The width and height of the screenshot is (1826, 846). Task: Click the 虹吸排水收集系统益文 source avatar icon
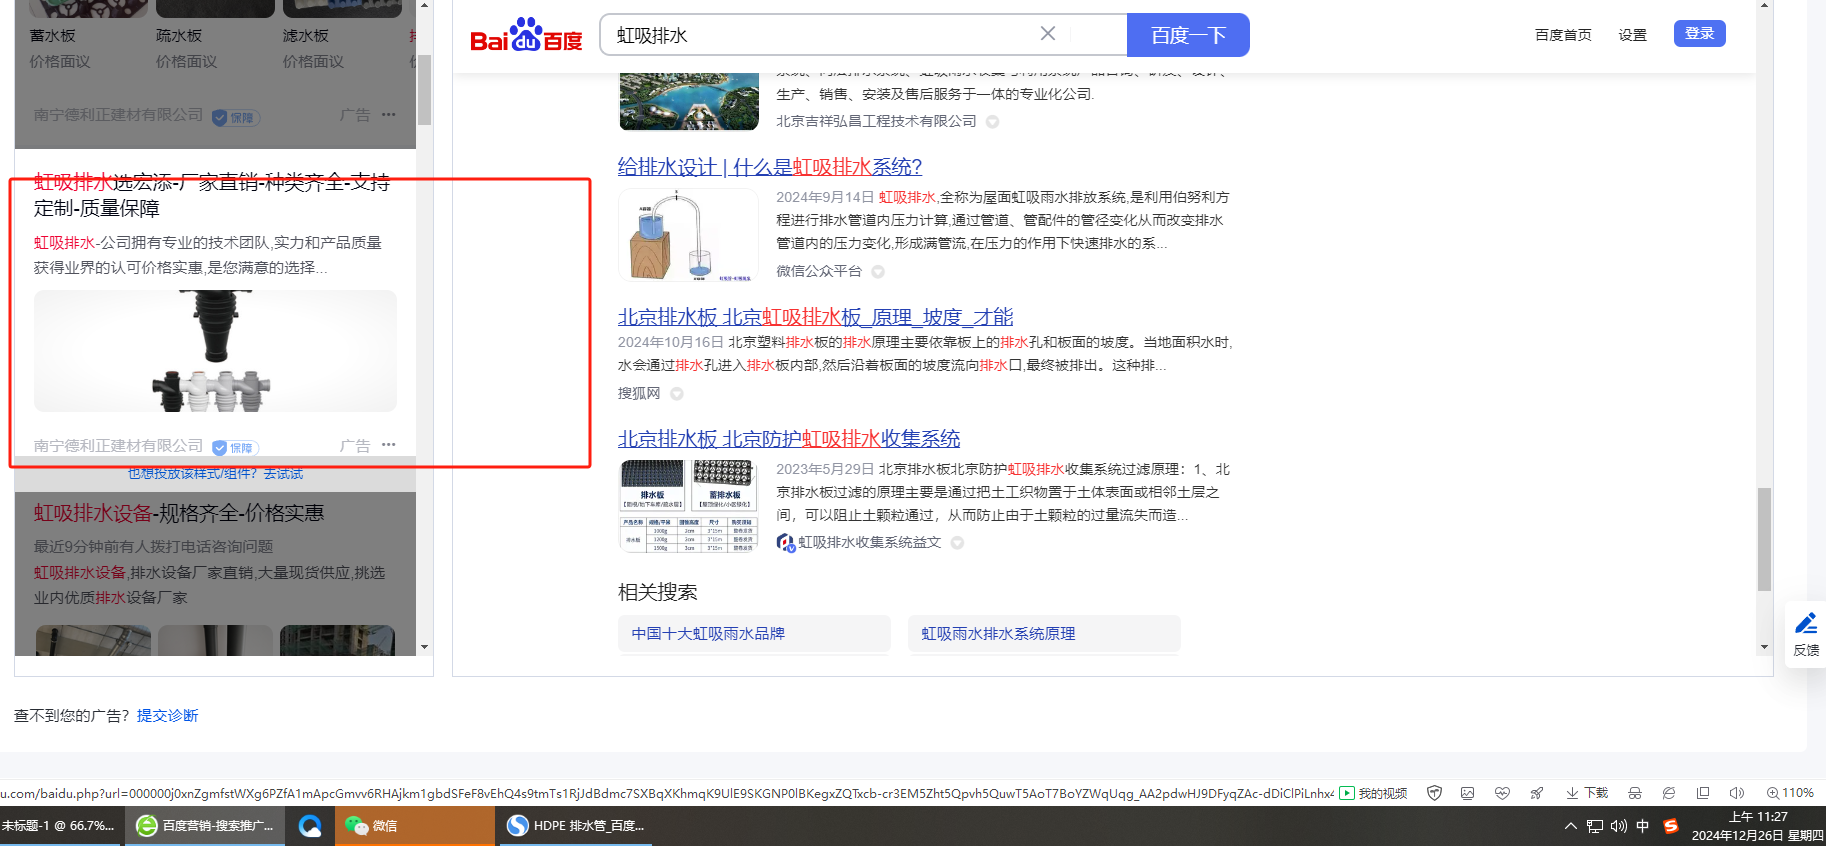click(786, 542)
